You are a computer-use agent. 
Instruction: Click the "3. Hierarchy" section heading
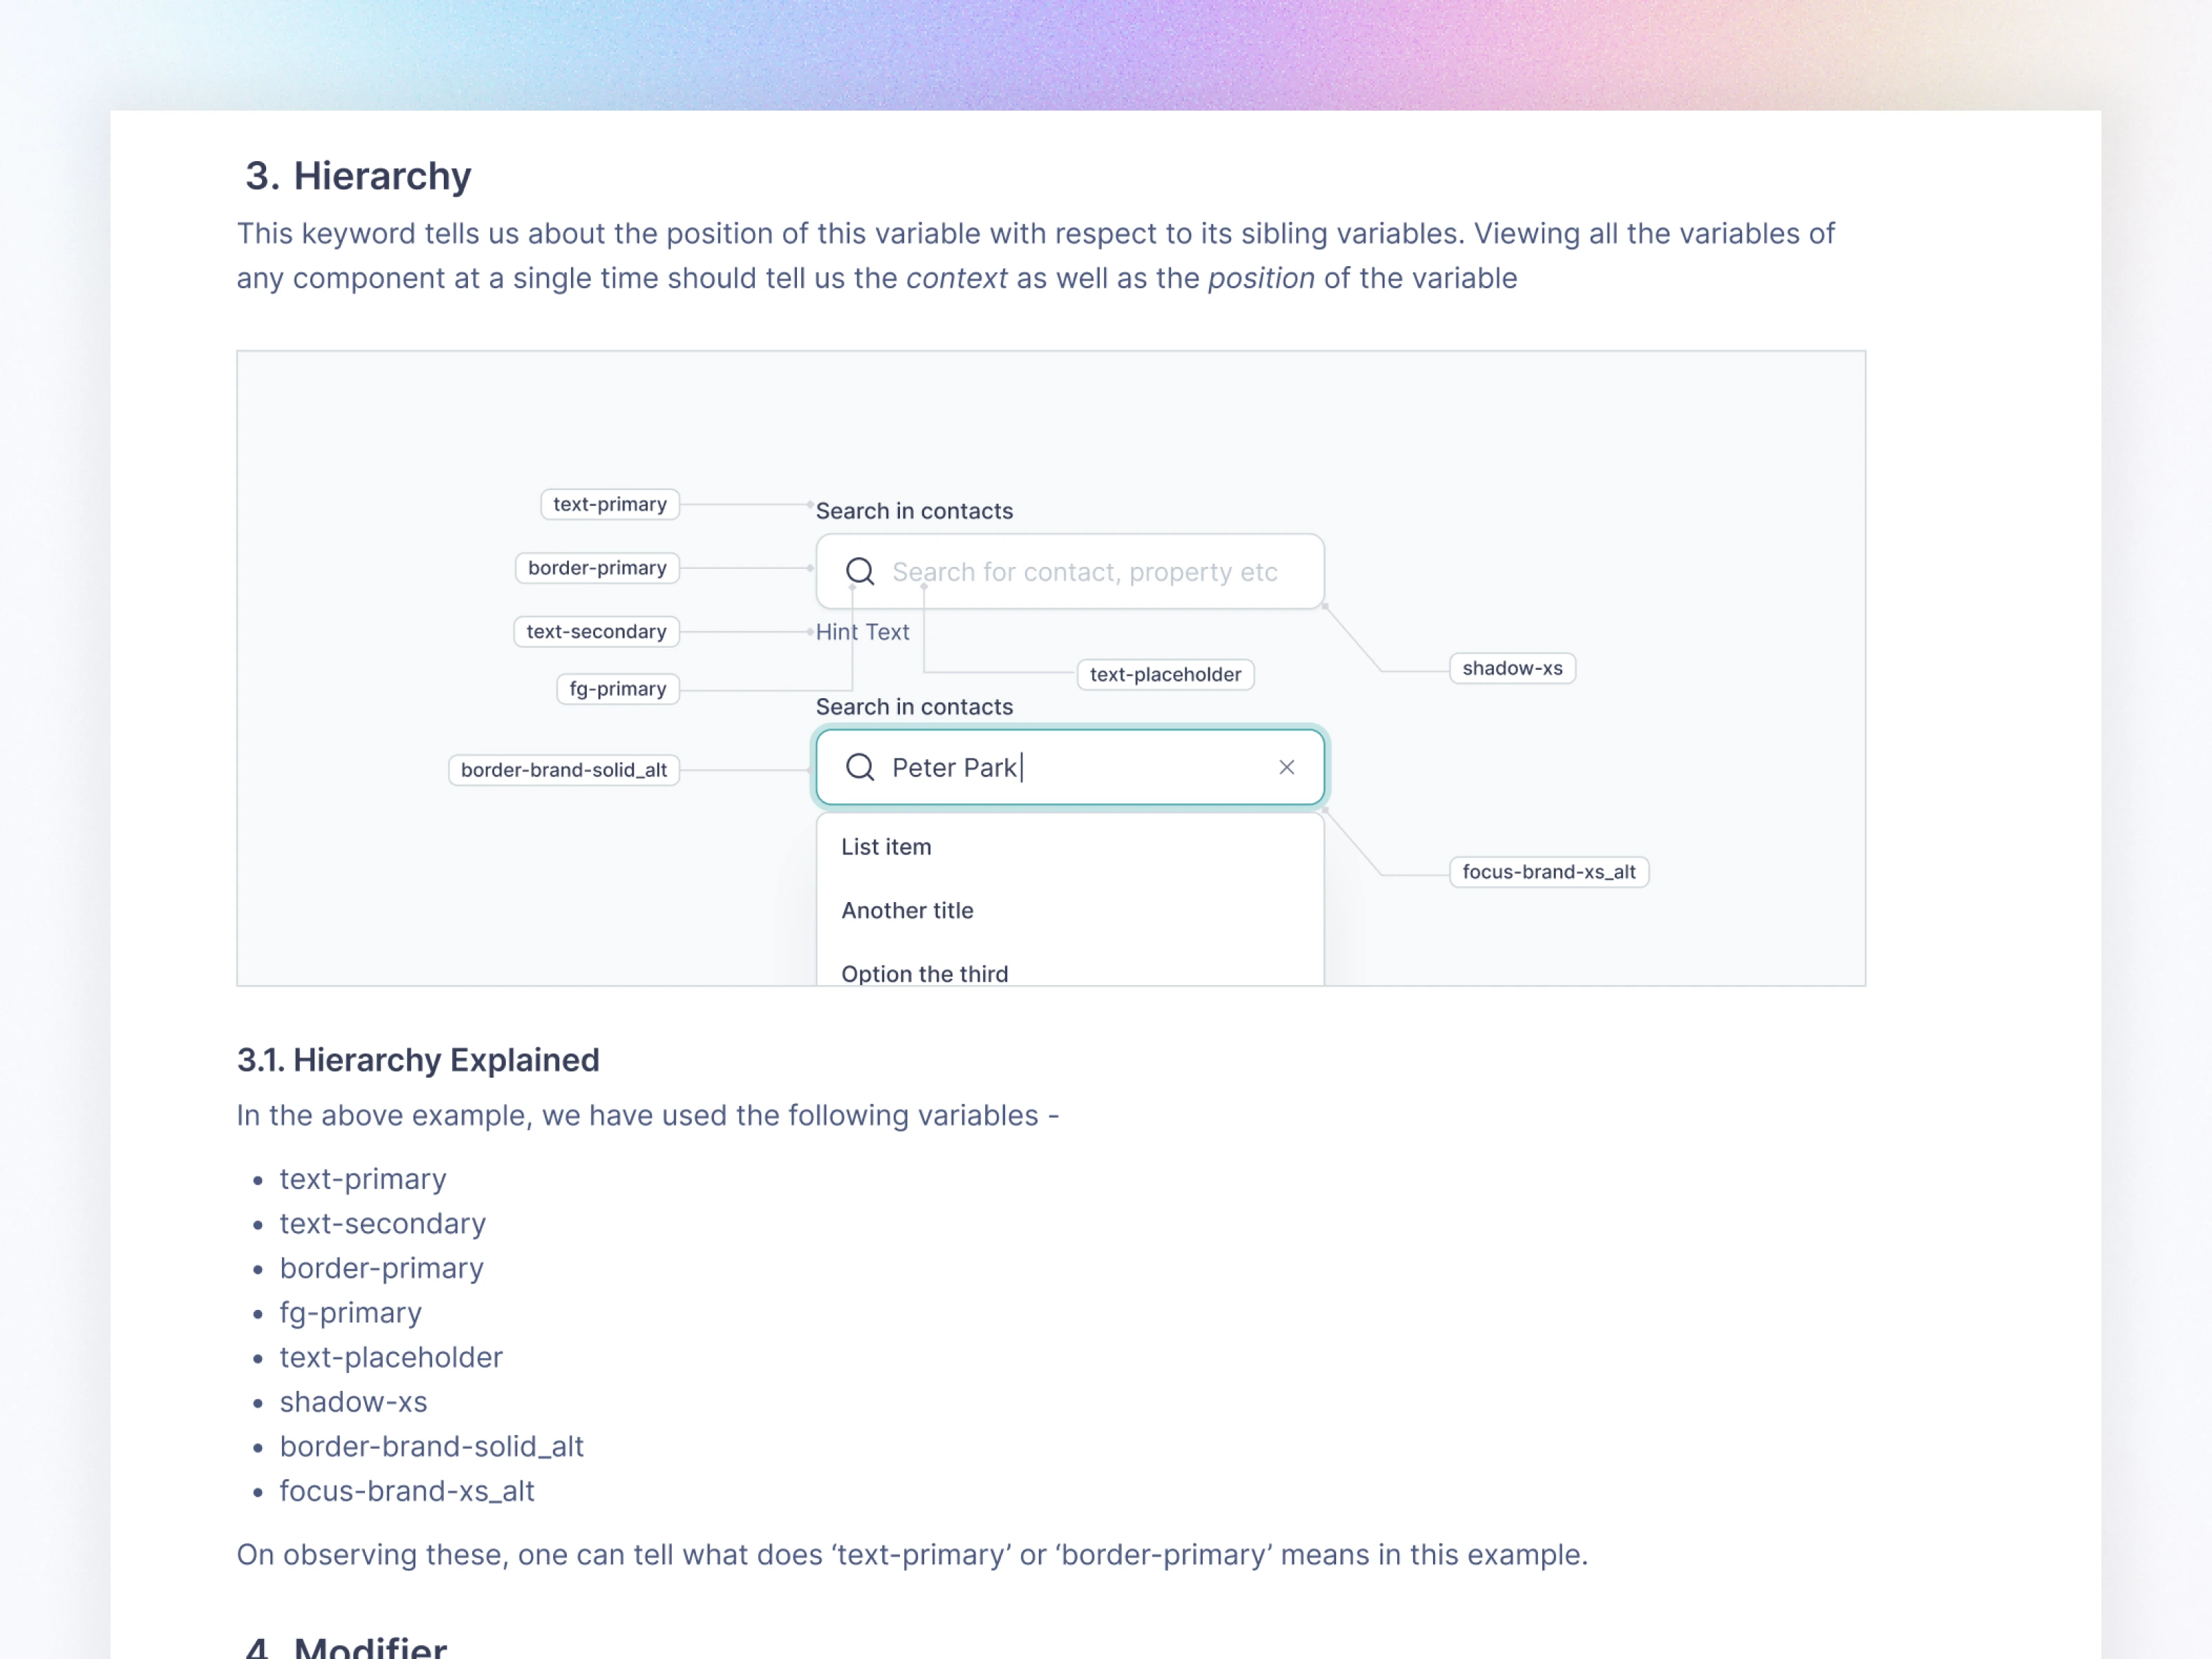click(x=358, y=176)
